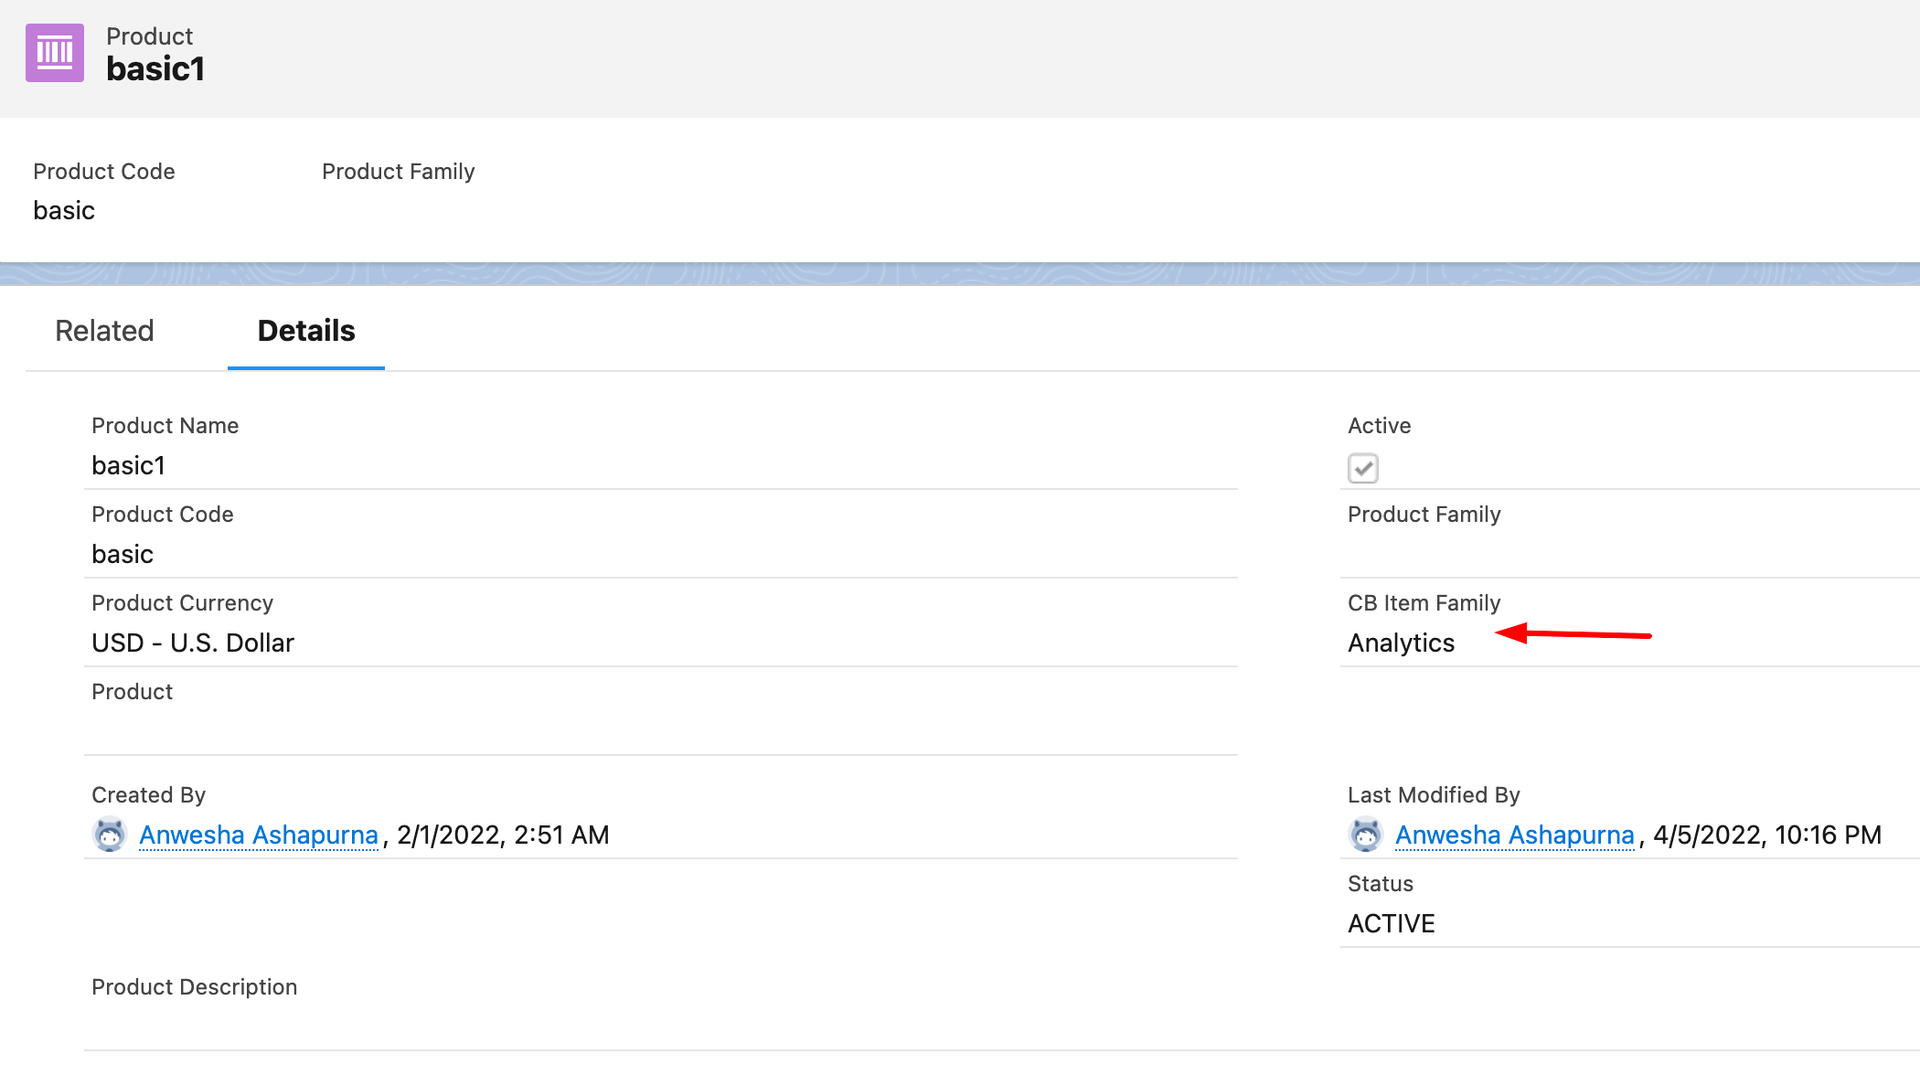Open Anwesha Ashapurna link under Last Modified By

click(1514, 835)
